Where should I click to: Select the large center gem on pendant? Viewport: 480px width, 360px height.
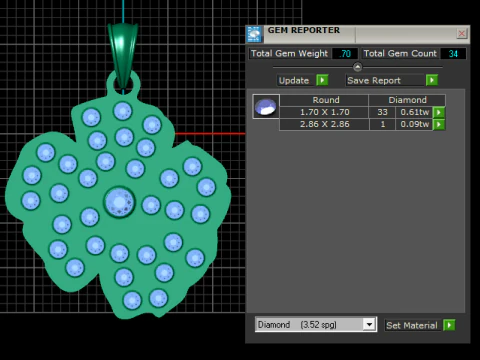pos(119,202)
